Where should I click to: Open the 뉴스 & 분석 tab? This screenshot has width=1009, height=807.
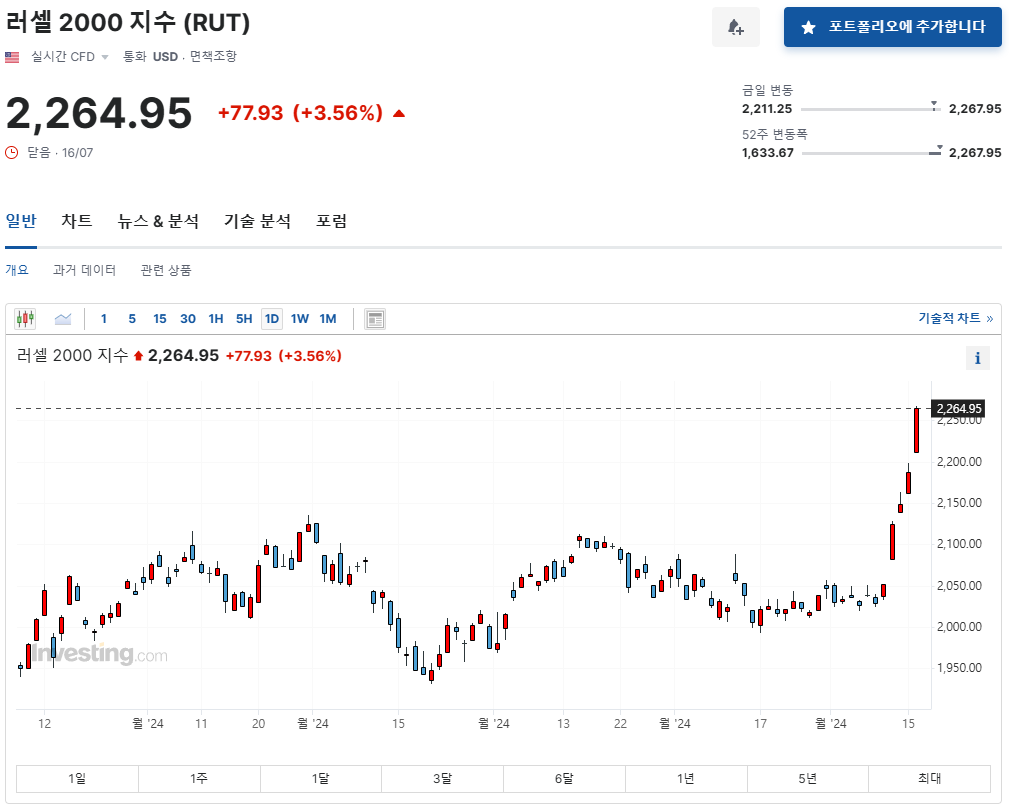pos(158,221)
